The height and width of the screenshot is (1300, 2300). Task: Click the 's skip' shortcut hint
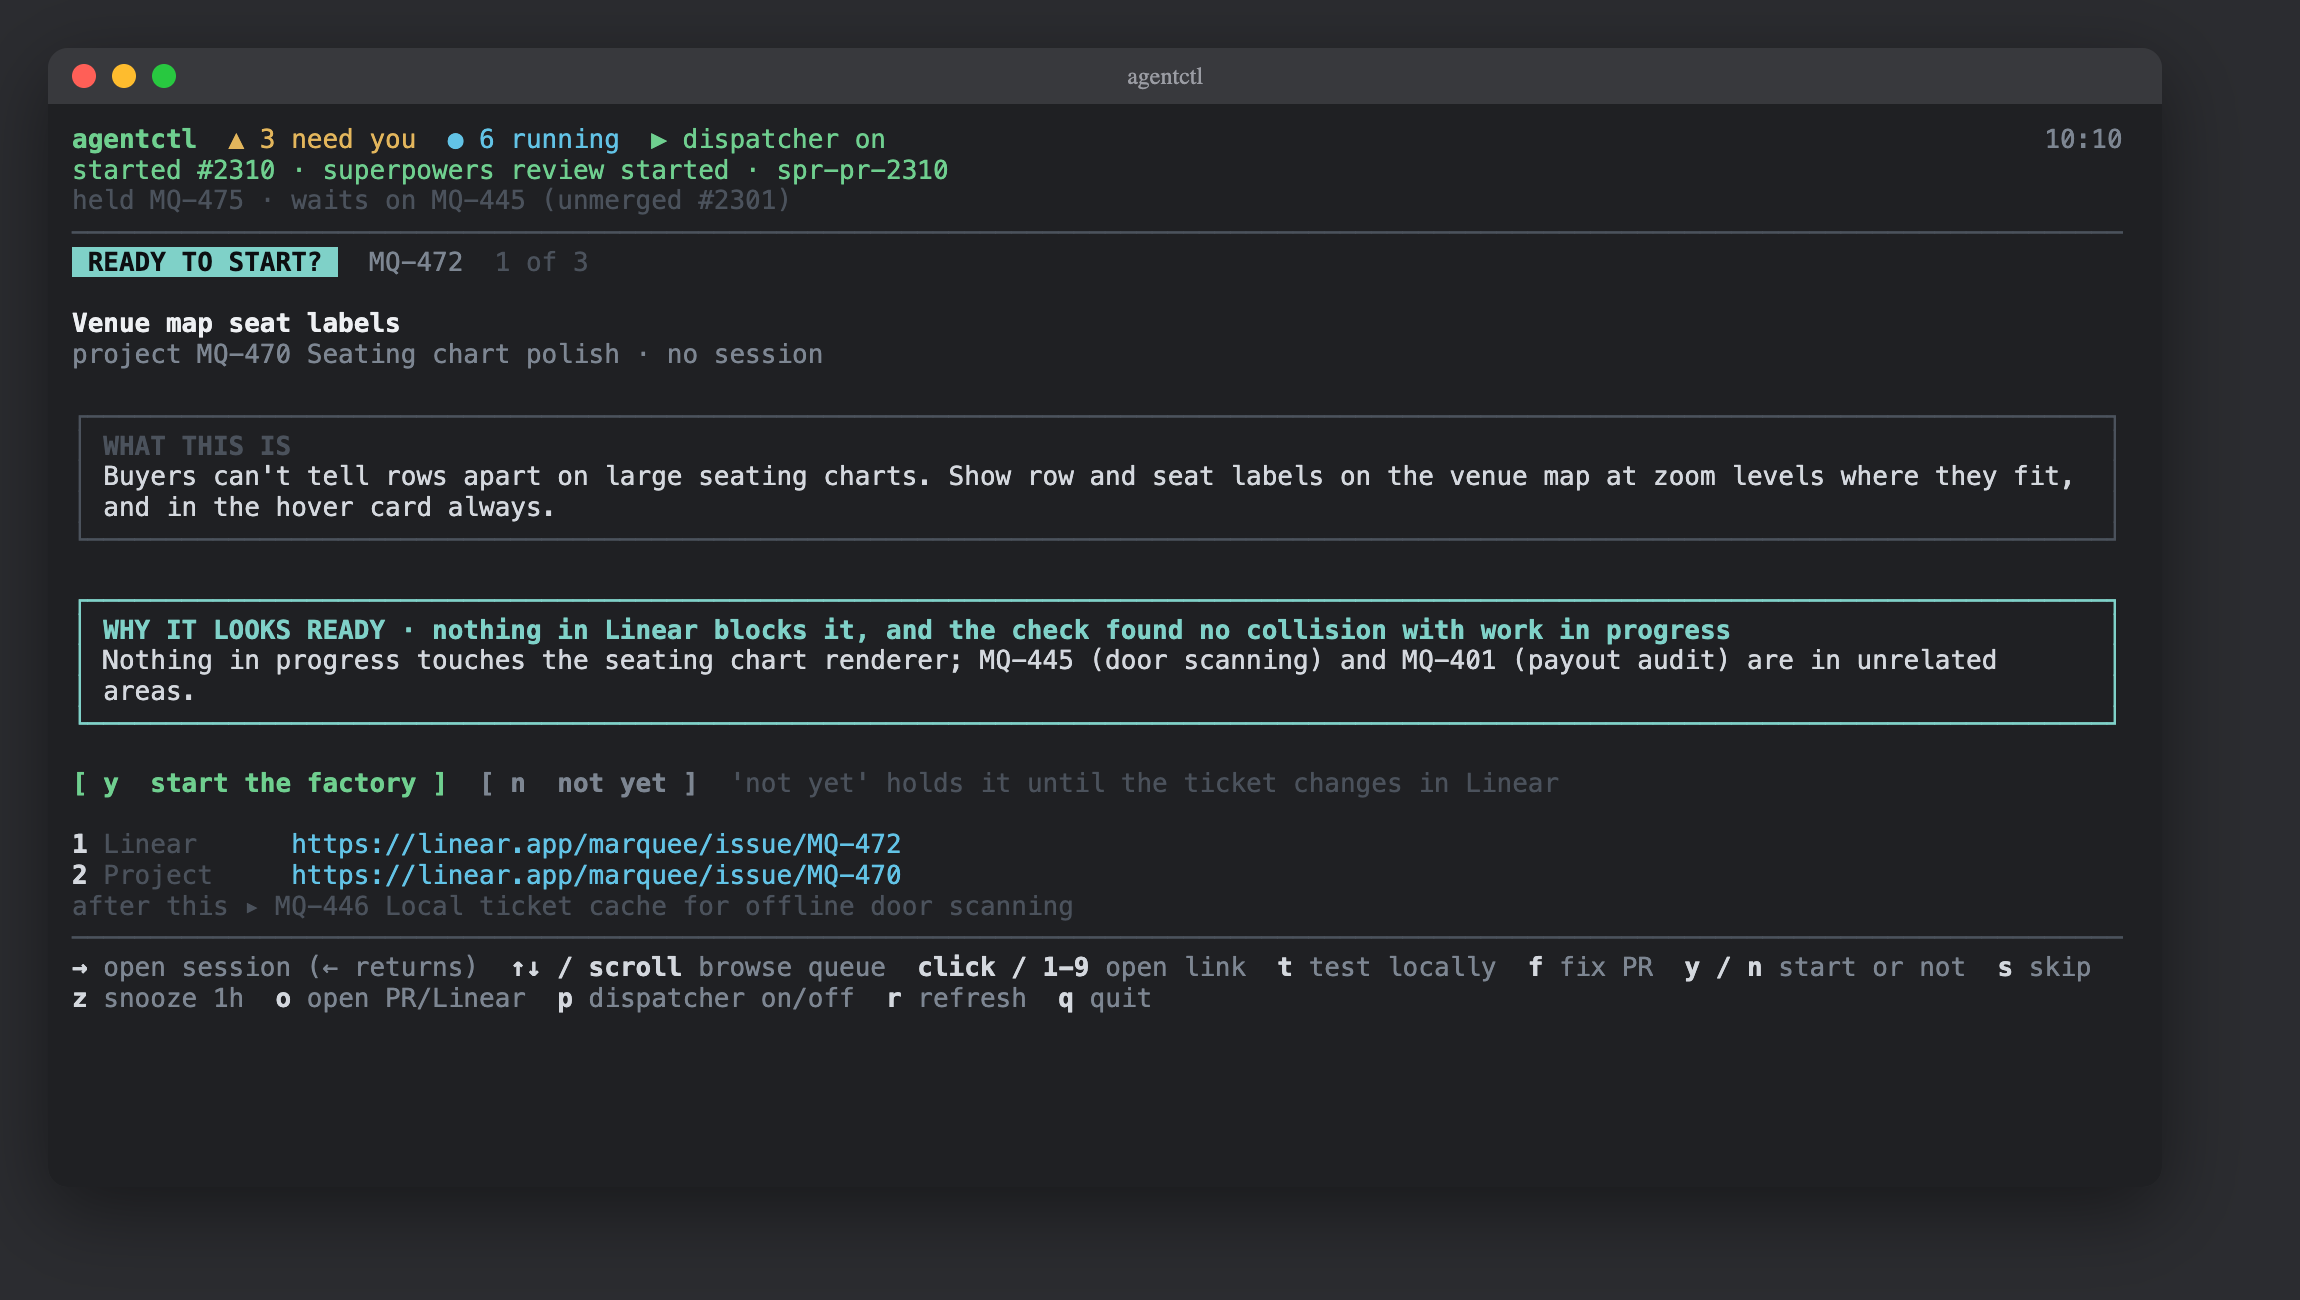pos(2044,967)
